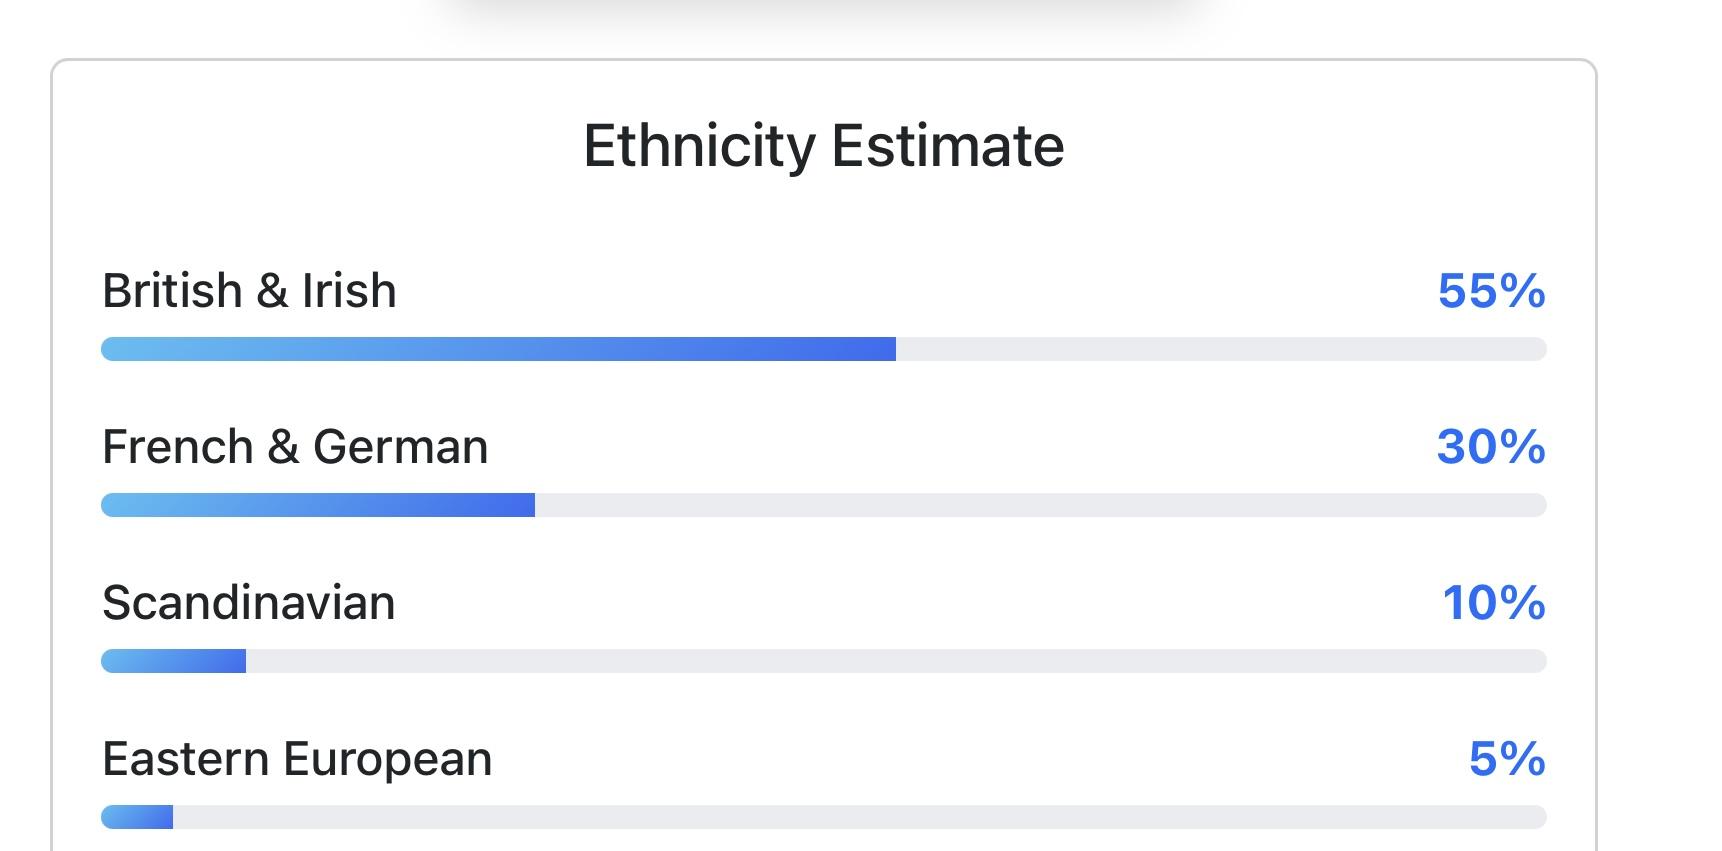Select the French & German label
The height and width of the screenshot is (851, 1722).
pyautogui.click(x=295, y=447)
